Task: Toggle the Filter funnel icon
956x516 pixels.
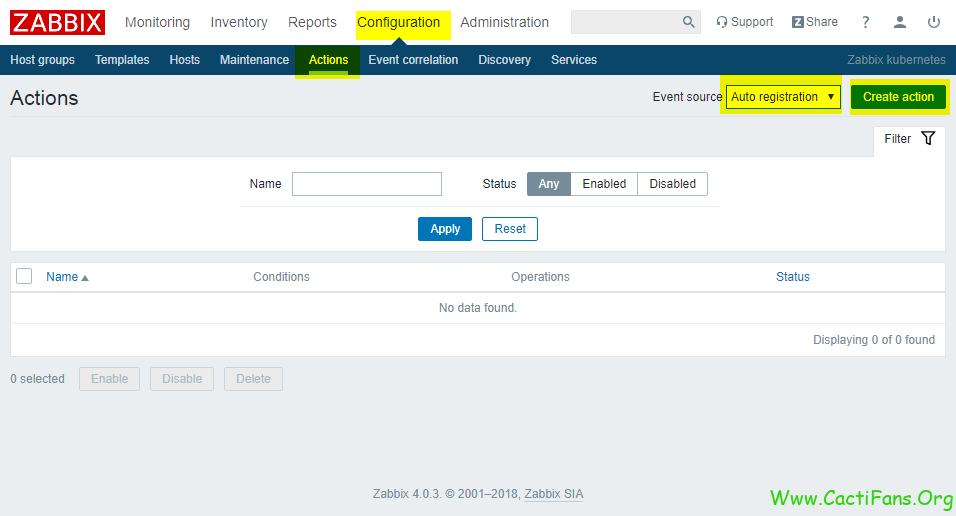Action: [x=928, y=138]
